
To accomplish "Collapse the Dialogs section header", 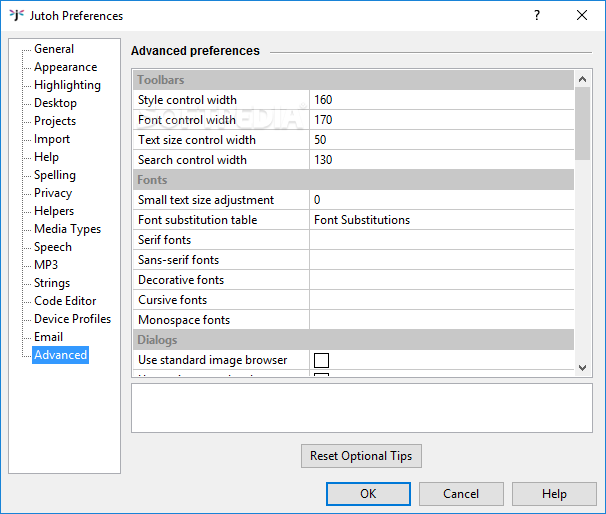I will click(x=353, y=340).
